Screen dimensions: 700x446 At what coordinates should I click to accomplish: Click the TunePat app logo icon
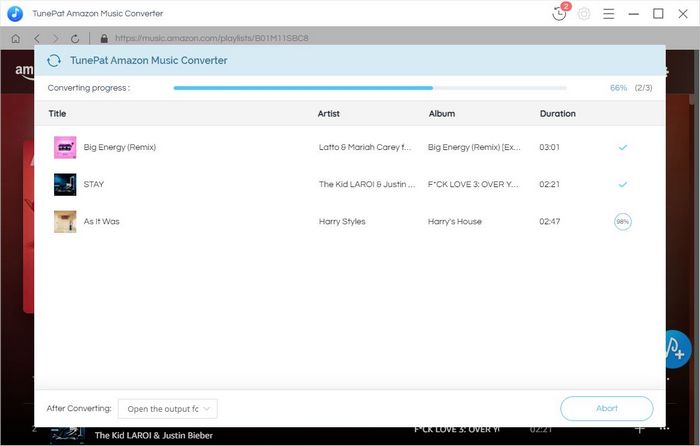point(15,13)
